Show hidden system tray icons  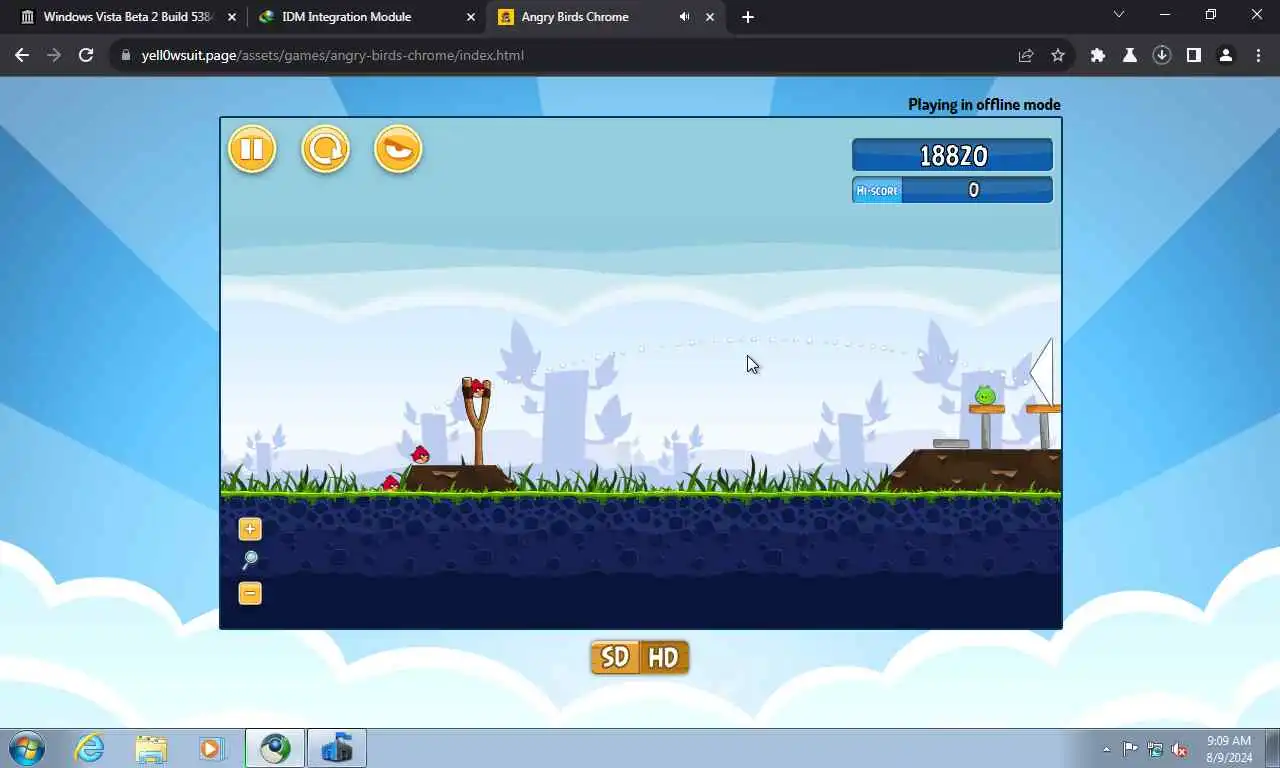click(1106, 749)
